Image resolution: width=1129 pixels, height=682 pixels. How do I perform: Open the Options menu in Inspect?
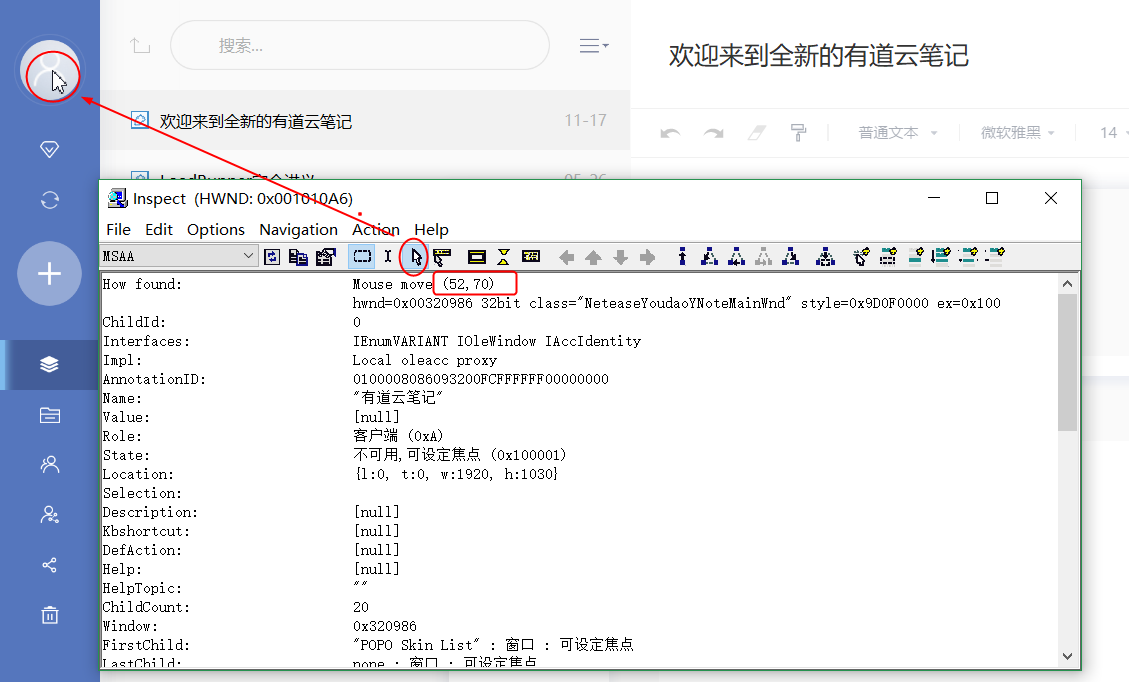coord(215,229)
